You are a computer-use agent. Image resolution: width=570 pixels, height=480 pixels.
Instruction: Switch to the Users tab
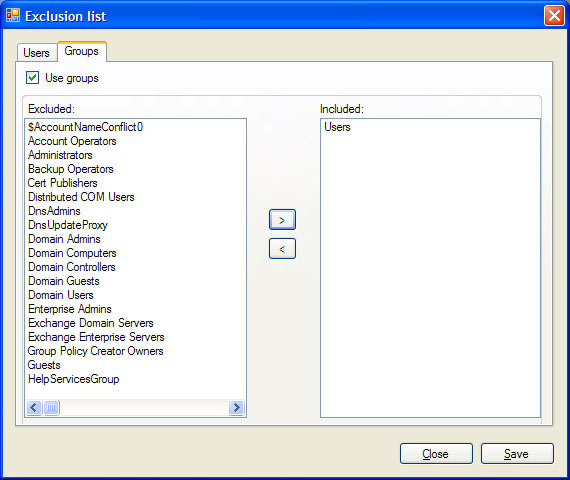tap(36, 53)
